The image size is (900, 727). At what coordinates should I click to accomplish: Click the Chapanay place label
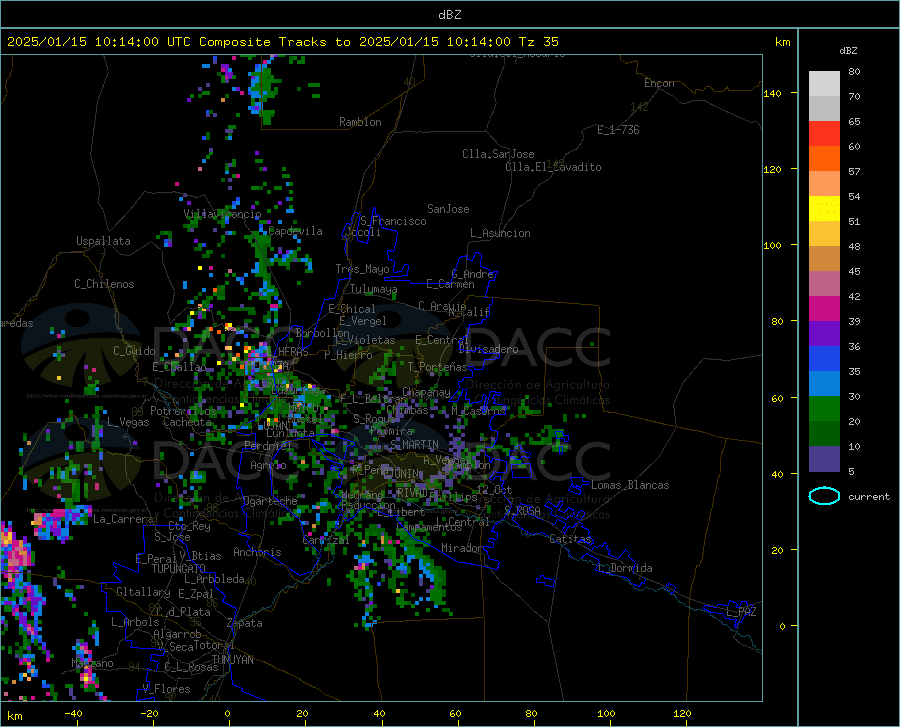tap(426, 392)
